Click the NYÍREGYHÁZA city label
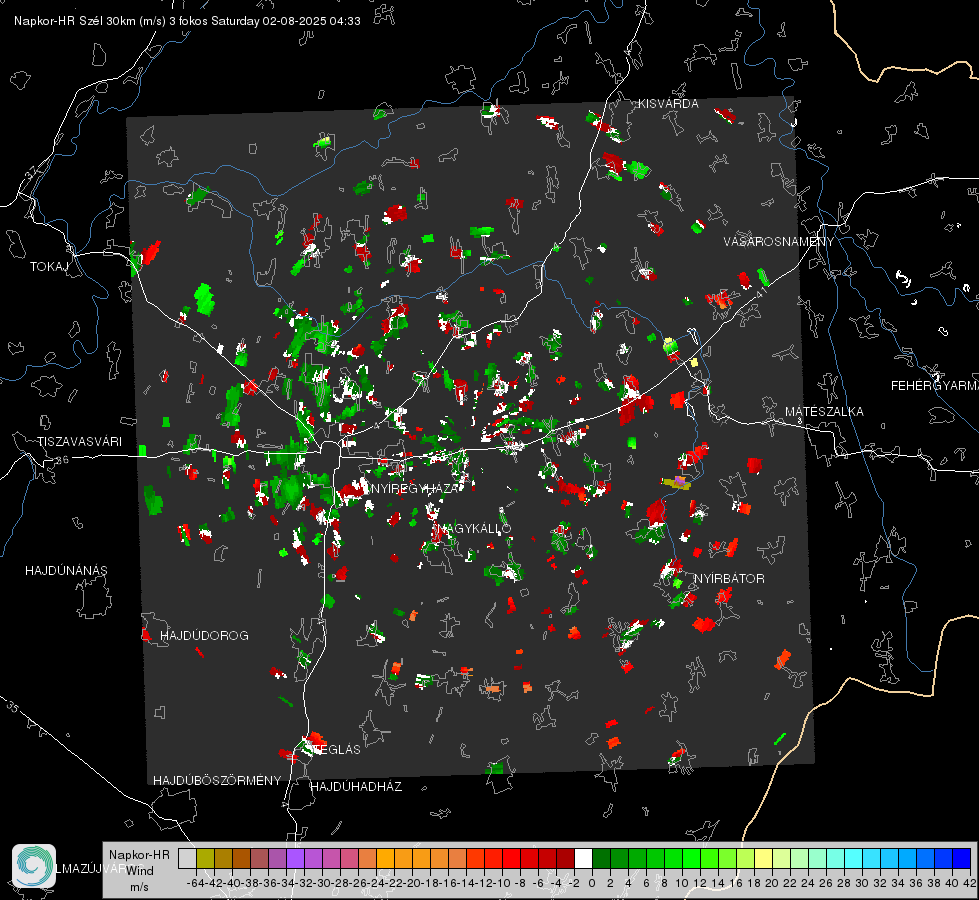This screenshot has height=900, width=979. pyautogui.click(x=414, y=488)
